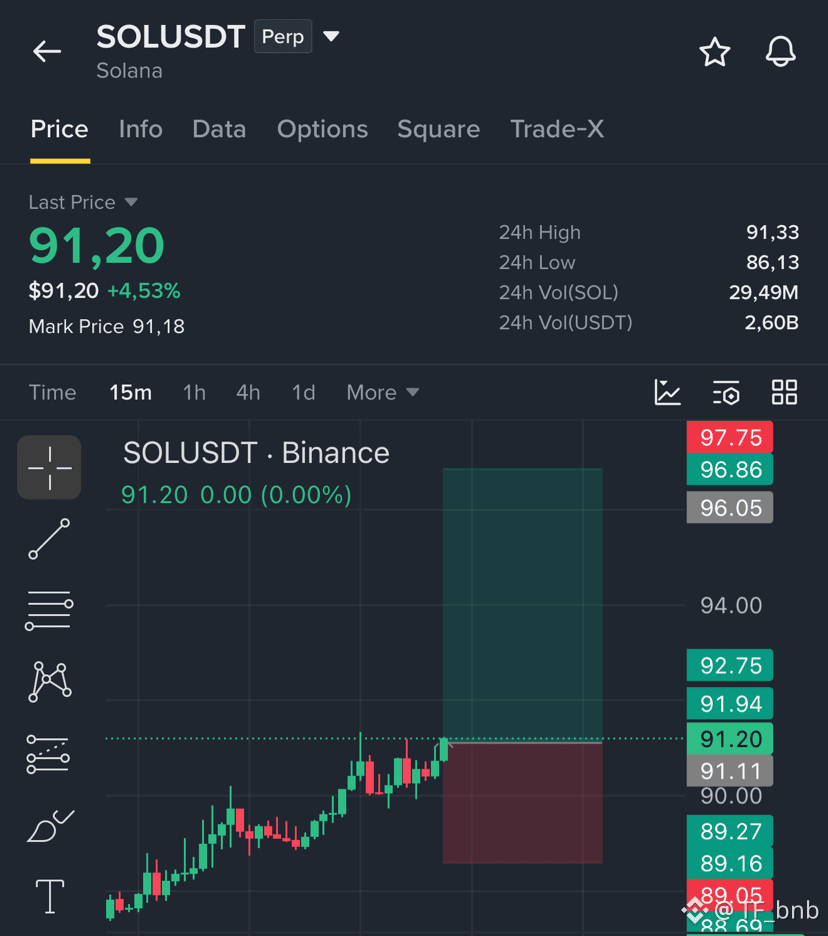Go back using the left arrow

click(x=47, y=51)
